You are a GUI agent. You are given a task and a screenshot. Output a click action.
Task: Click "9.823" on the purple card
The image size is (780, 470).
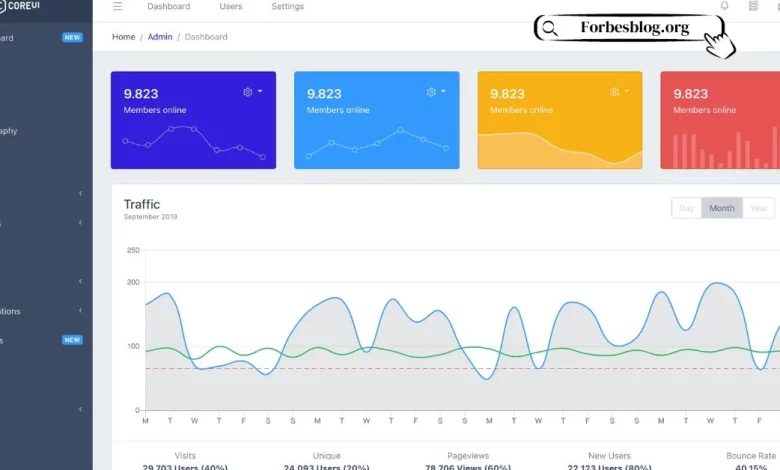tap(141, 94)
